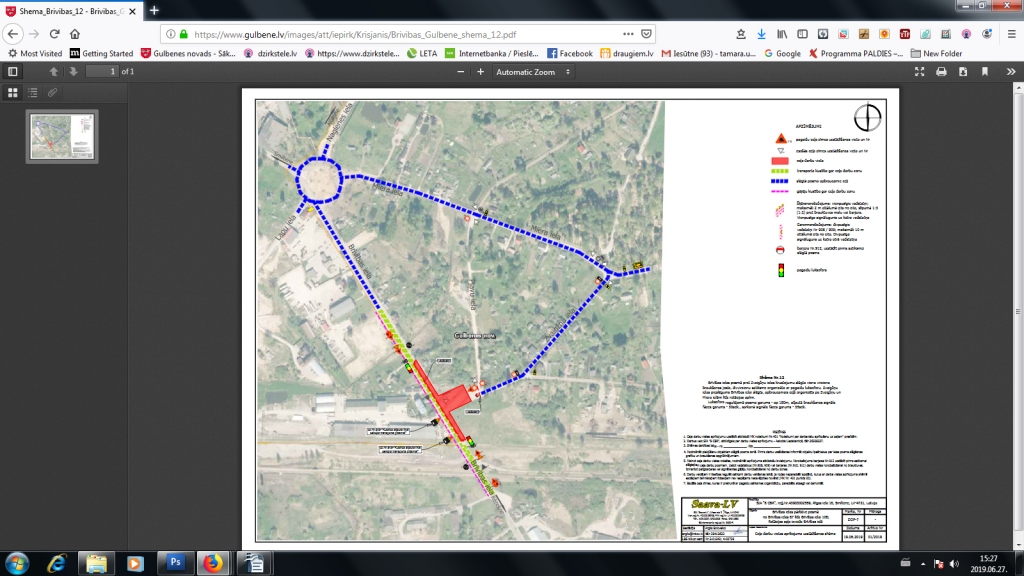This screenshot has height=576, width=1024.
Task: Show the document outline view
Action: coord(33,92)
